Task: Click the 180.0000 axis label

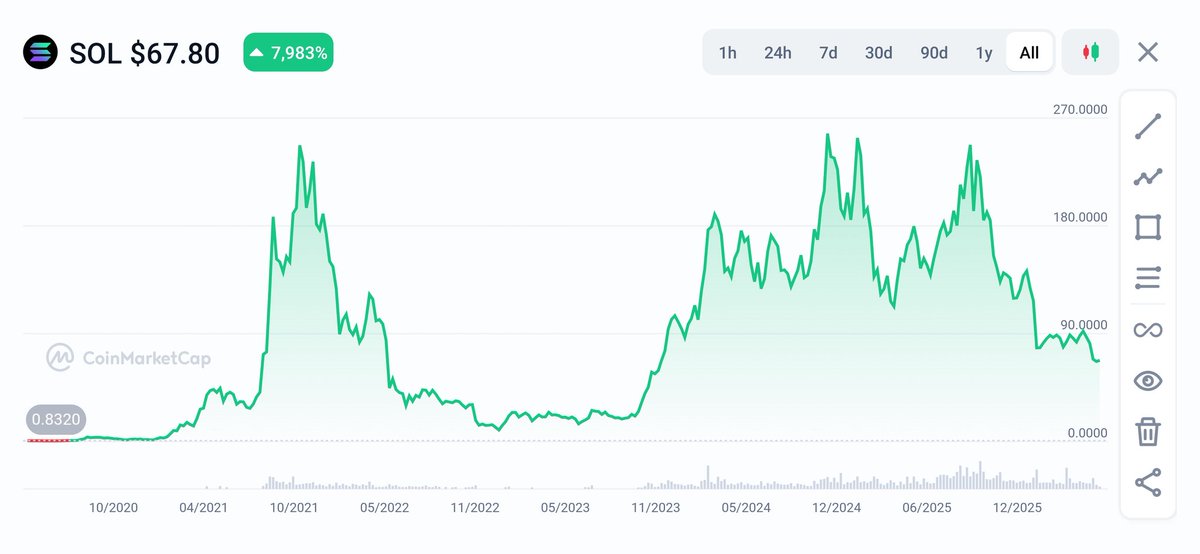Action: pos(1080,217)
